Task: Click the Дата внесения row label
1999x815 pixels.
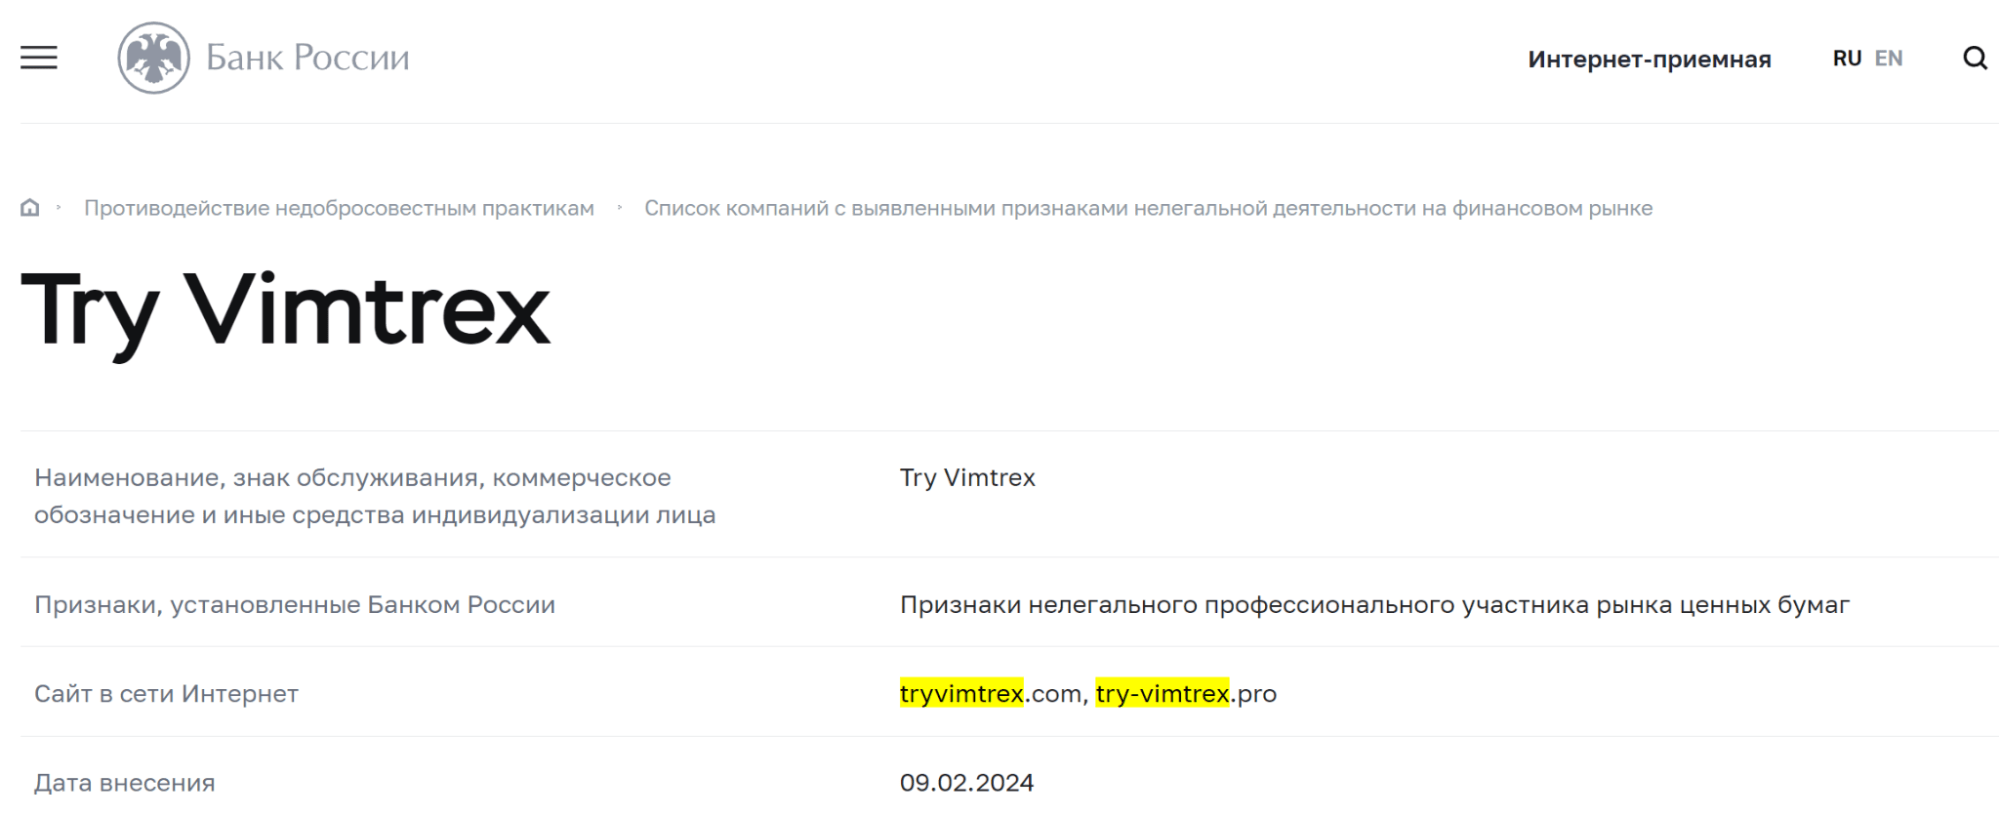Action: click(124, 782)
